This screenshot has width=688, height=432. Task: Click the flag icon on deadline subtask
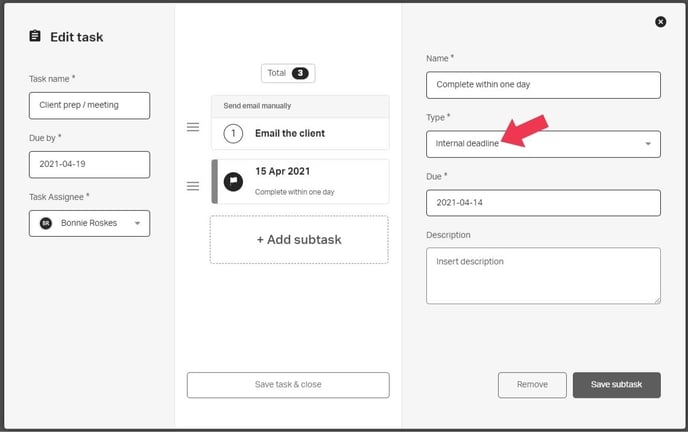pos(233,181)
